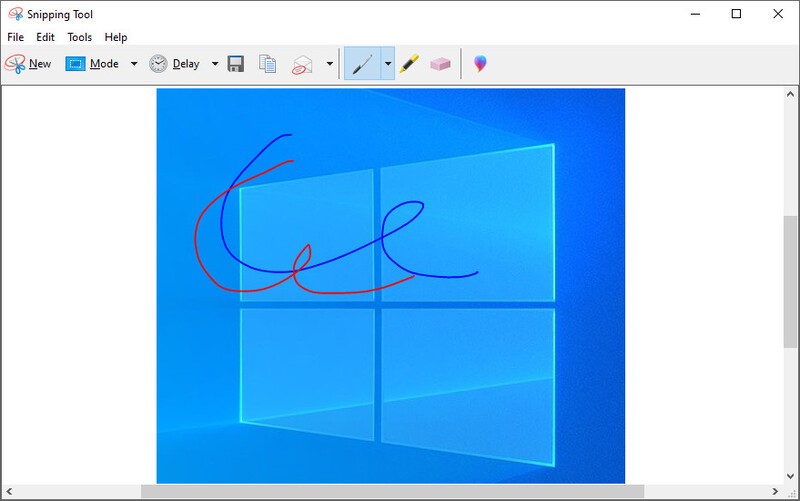Send snip via the envelope icon
This screenshot has width=800, height=501.
pos(302,65)
